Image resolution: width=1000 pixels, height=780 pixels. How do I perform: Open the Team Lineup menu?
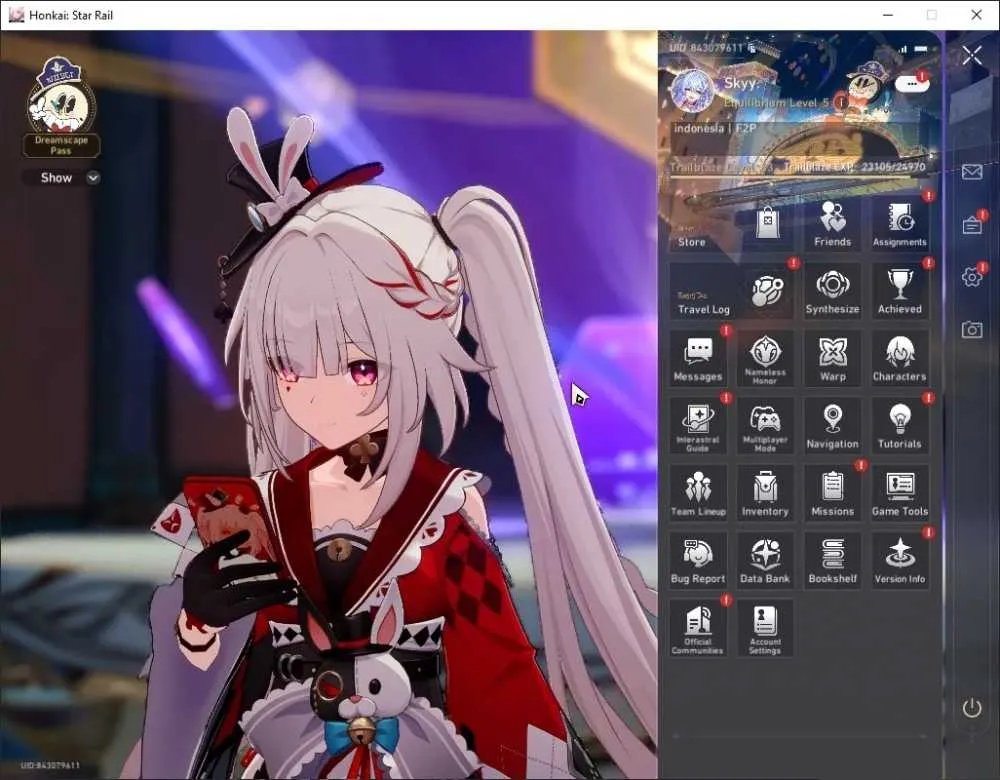[698, 494]
